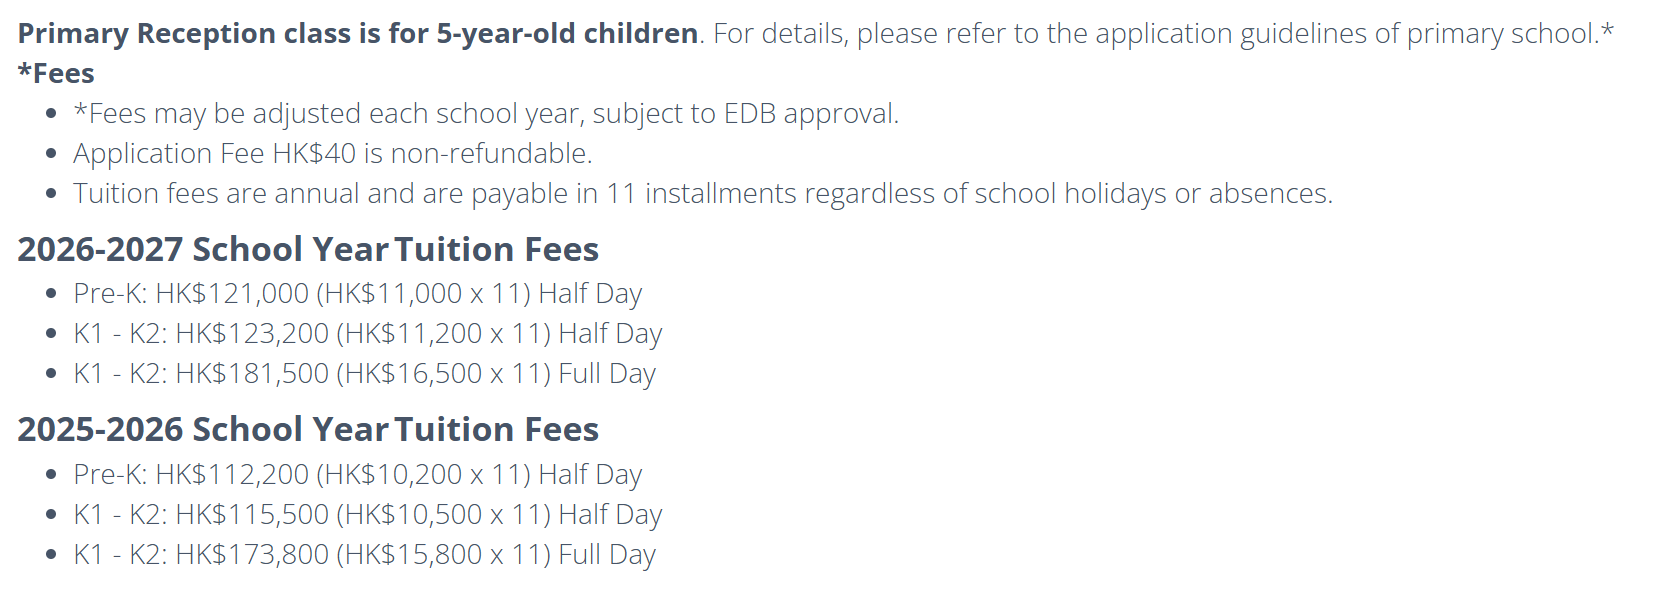
Task: Click the K1 - K2 HK$123,200 Half Day line
Action: pos(367,334)
